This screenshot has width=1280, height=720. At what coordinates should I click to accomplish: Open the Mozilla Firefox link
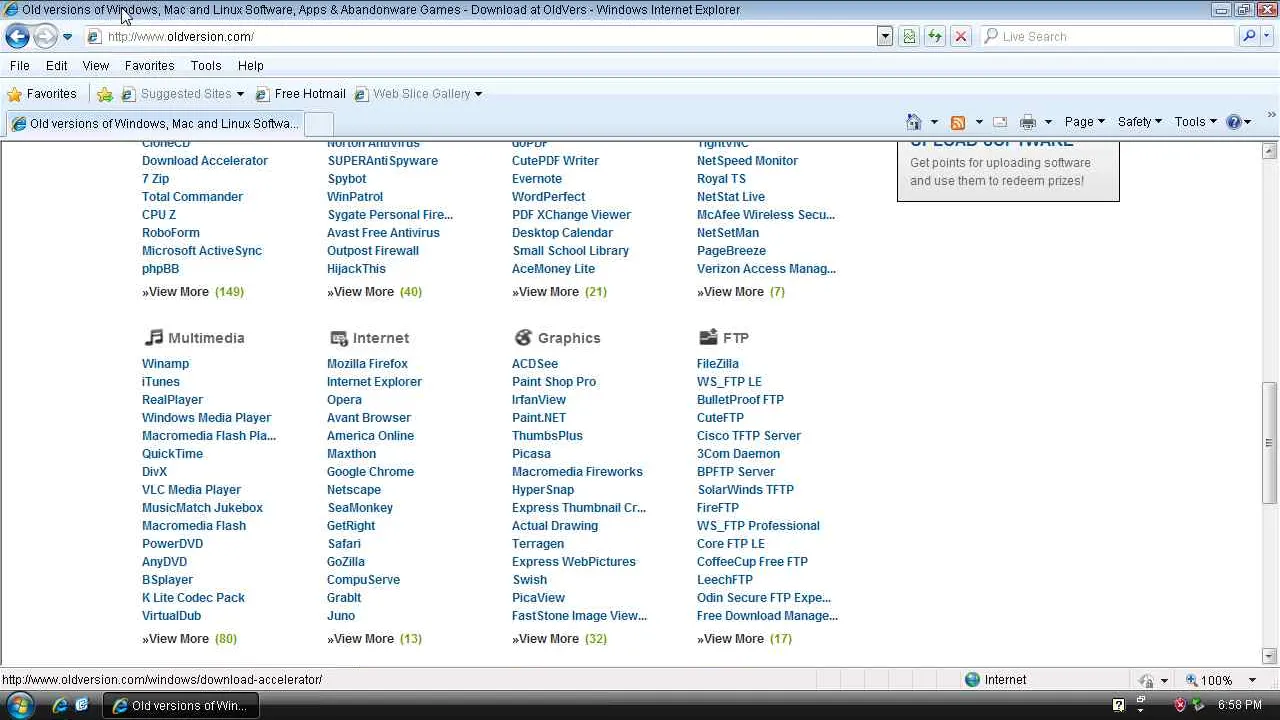[367, 364]
